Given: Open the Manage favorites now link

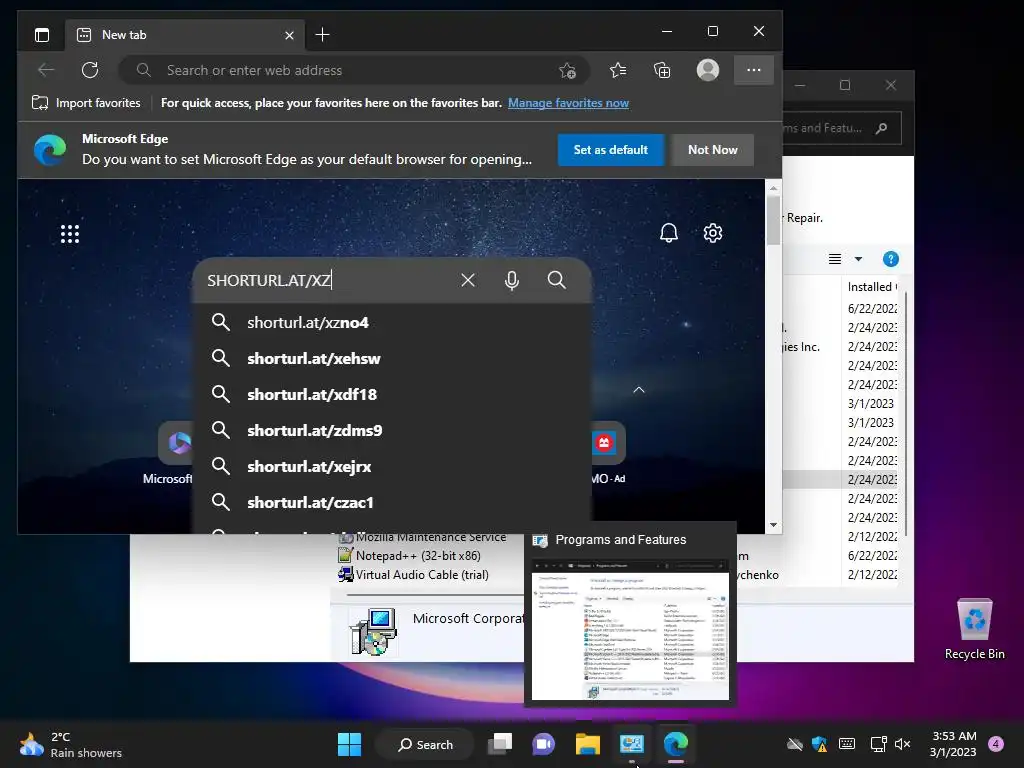Looking at the screenshot, I should pyautogui.click(x=568, y=103).
